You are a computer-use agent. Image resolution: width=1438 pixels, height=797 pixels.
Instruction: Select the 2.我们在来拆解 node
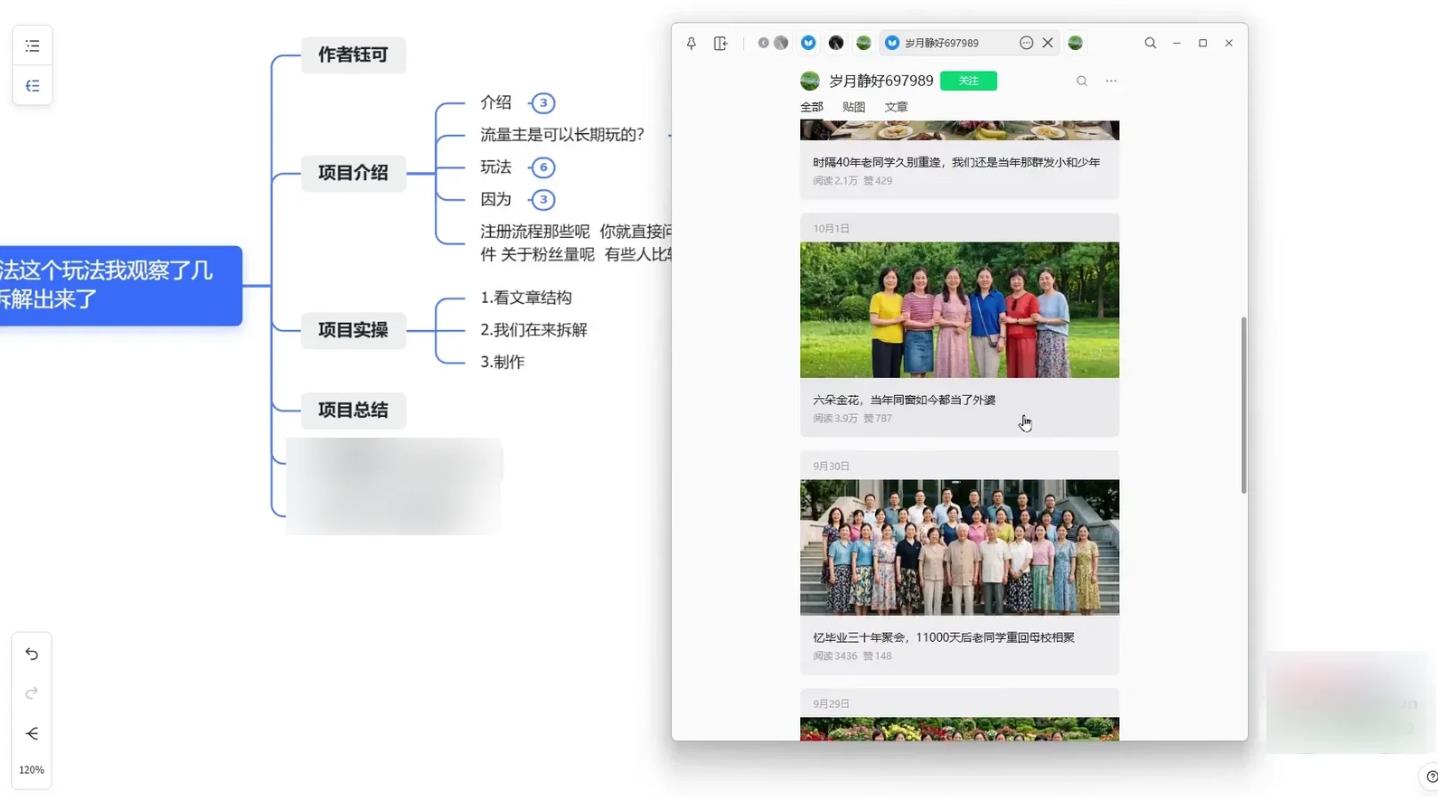(534, 330)
